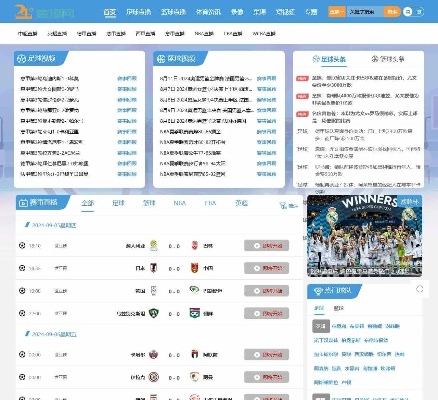
Task: Open the Real Madrid WINNERS photo thumbnail
Action: 364,236
